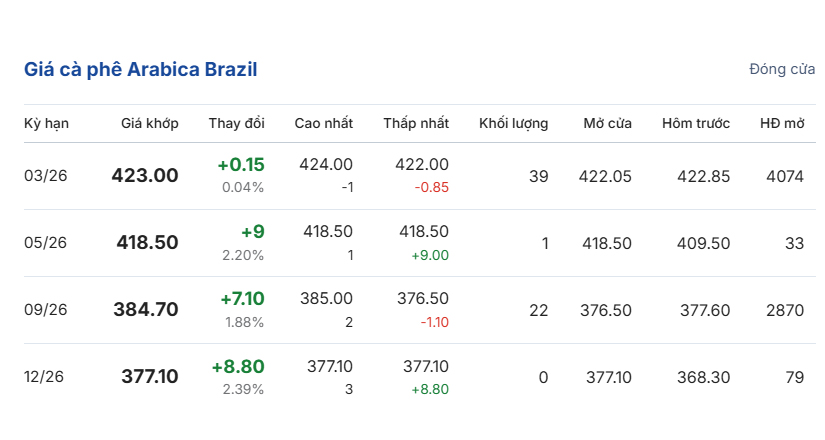
Task: Click the Mở cửa column header
Action: (608, 124)
